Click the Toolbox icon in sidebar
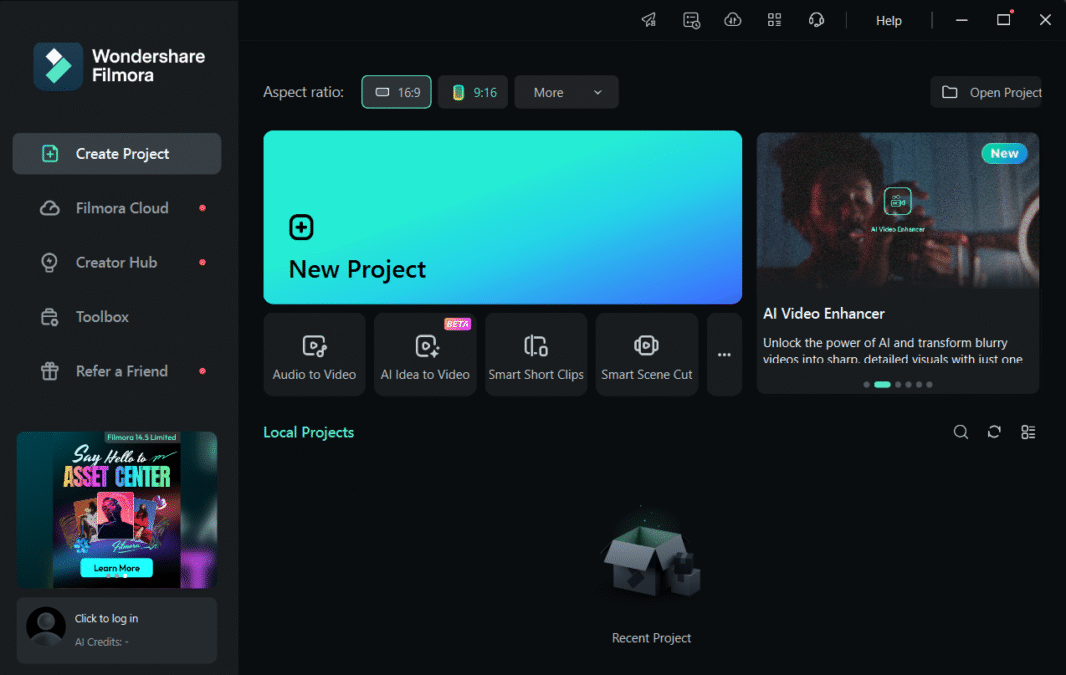 tap(50, 317)
